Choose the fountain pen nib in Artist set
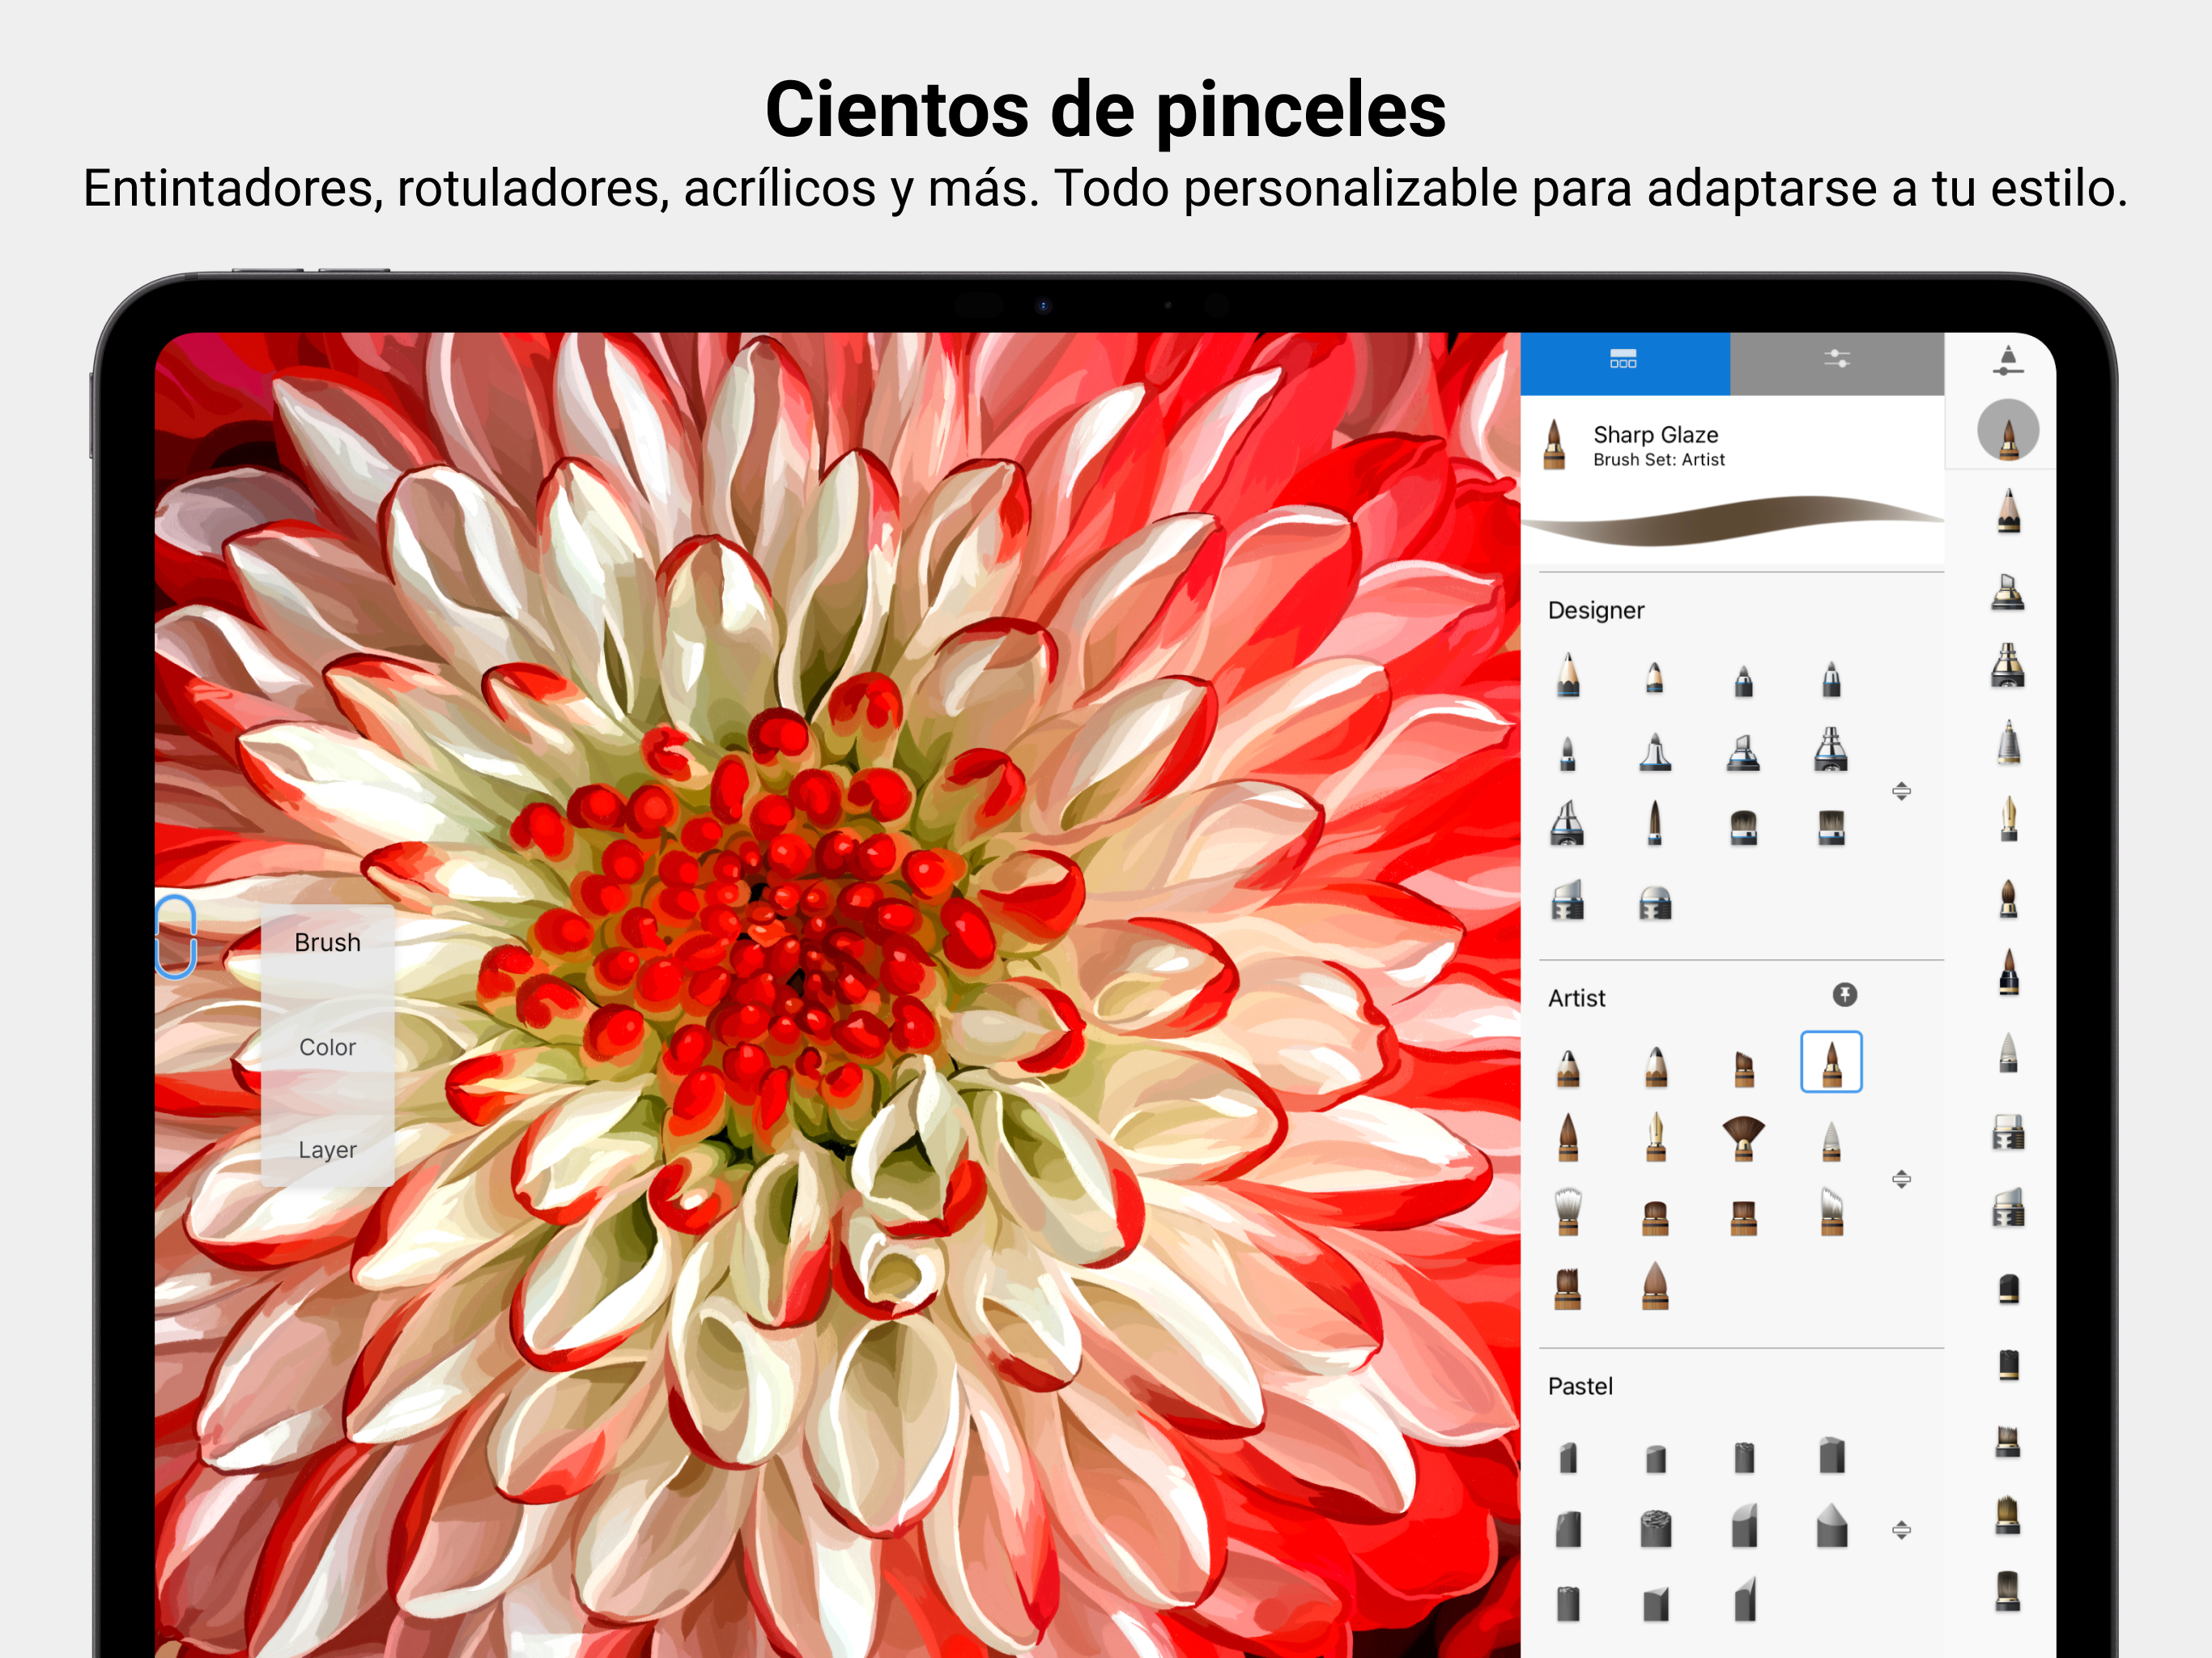Viewport: 2212px width, 1658px height. point(1655,1138)
